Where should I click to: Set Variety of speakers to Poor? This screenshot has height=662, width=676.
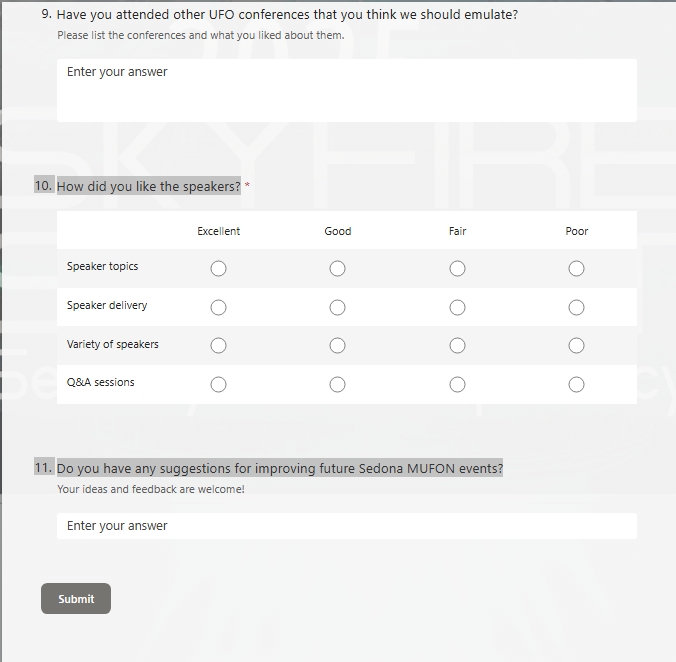(576, 345)
